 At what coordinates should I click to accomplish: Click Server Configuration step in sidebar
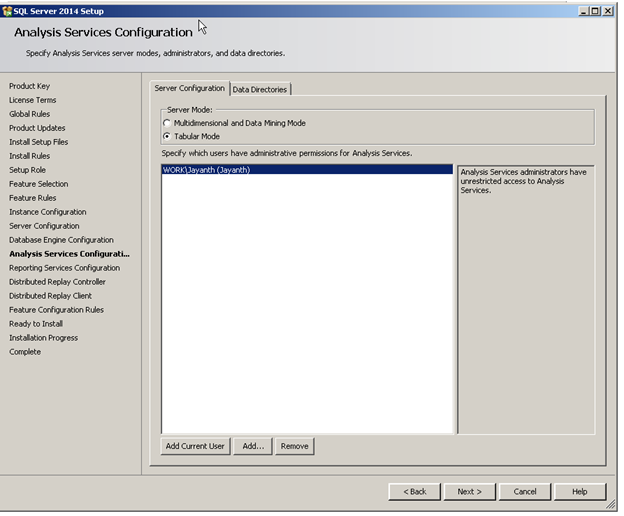pyautogui.click(x=44, y=226)
